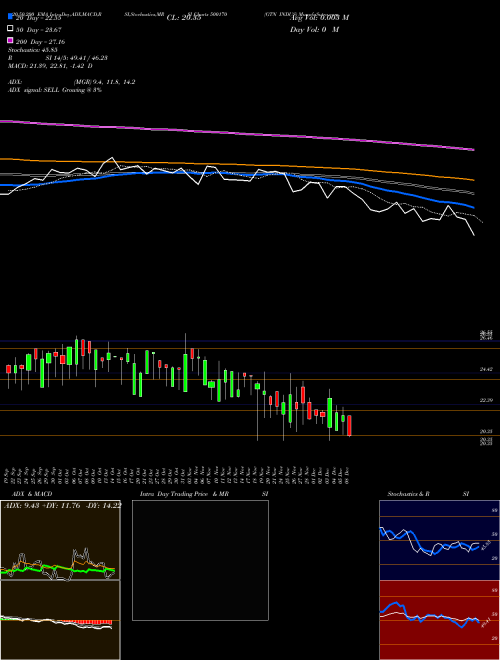Click the ADX/+DY/-DY values header
Image resolution: width=500 pixels, height=660 pixels.
62,506
